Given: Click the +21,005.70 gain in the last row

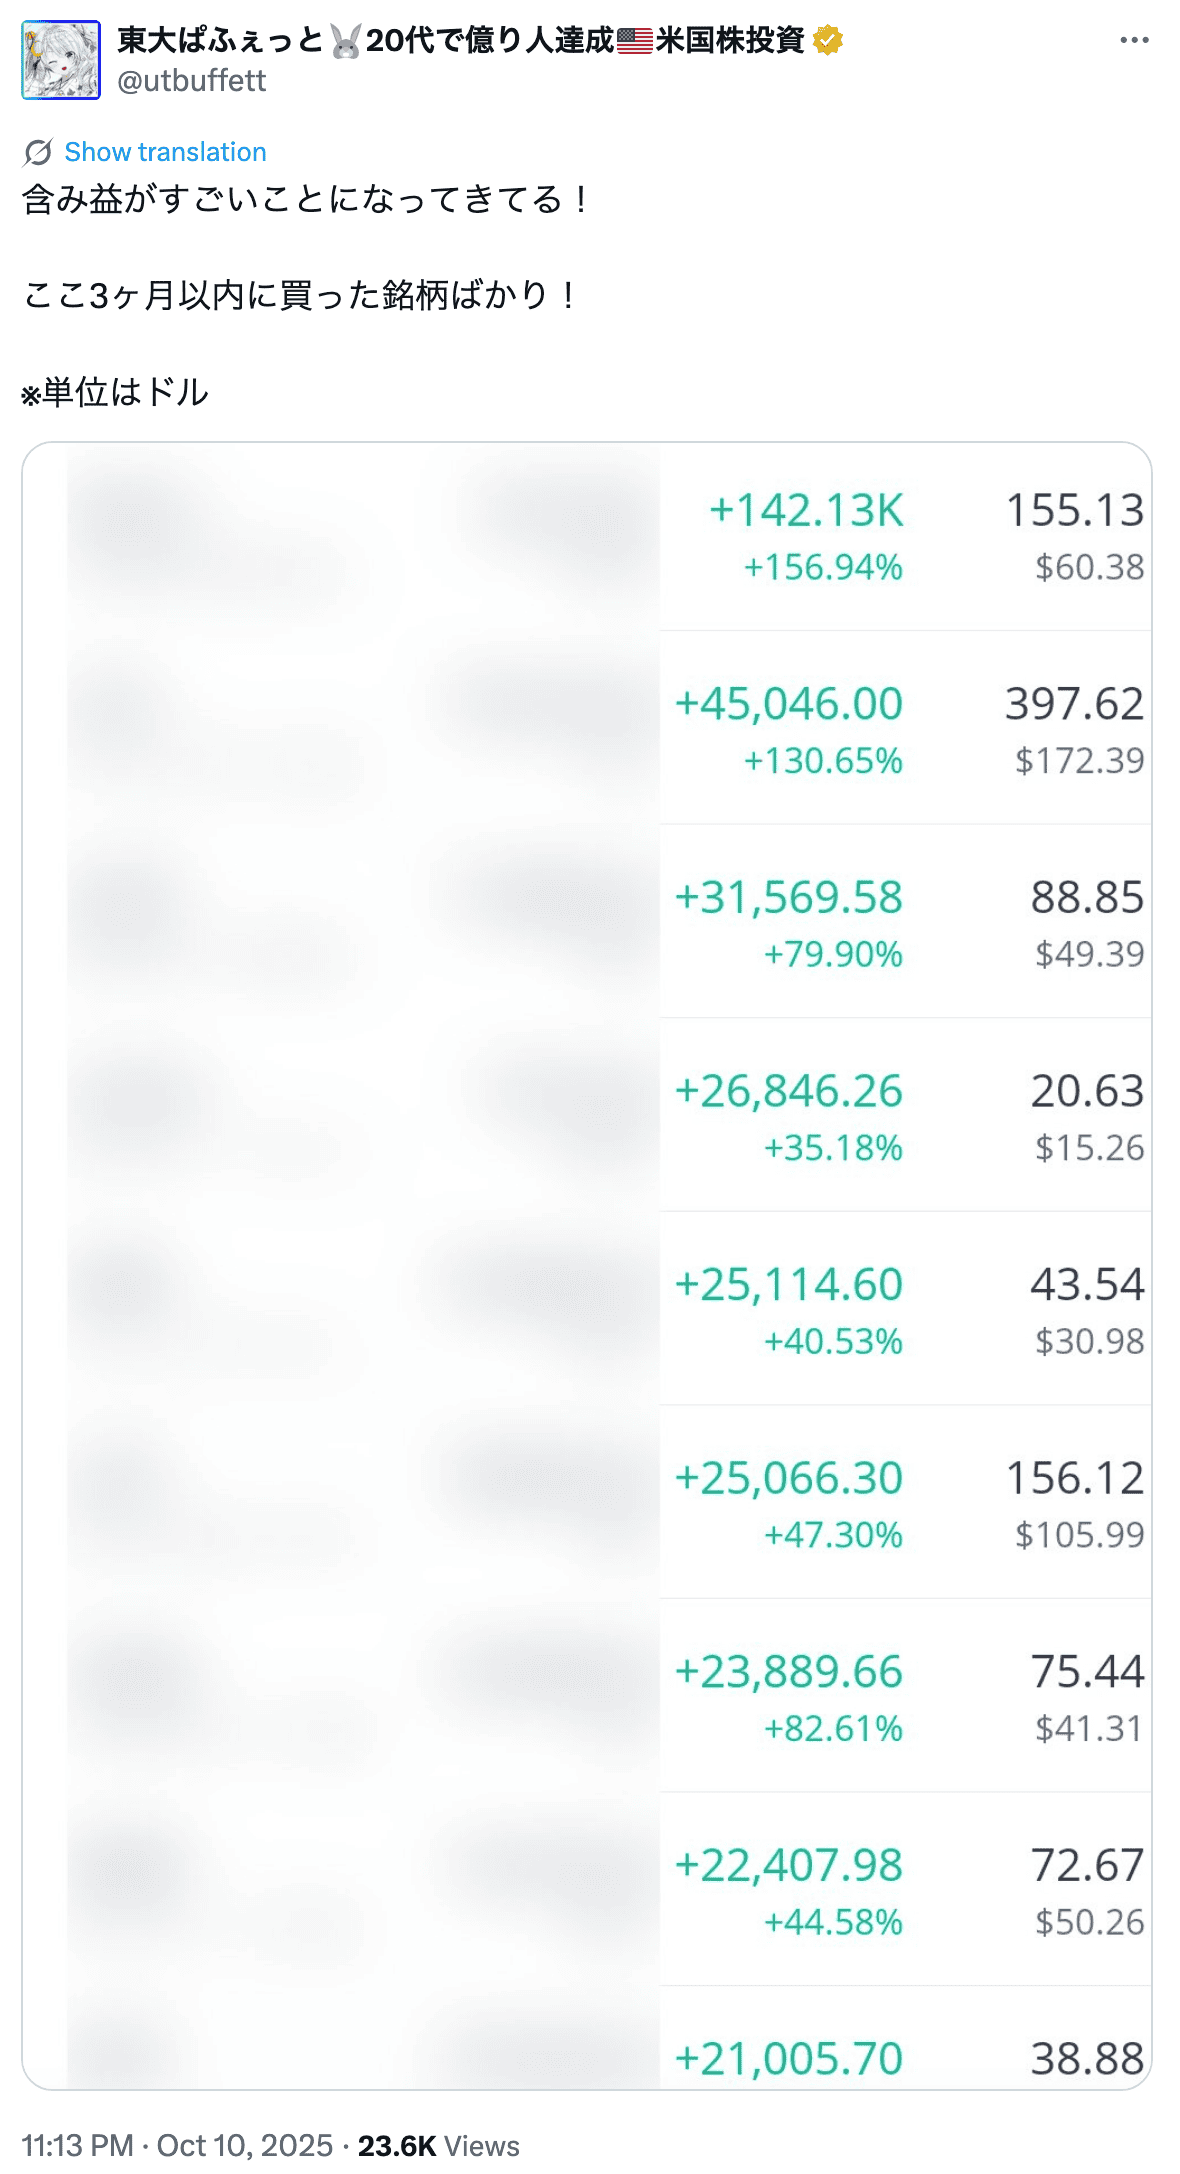Looking at the screenshot, I should (x=789, y=2058).
